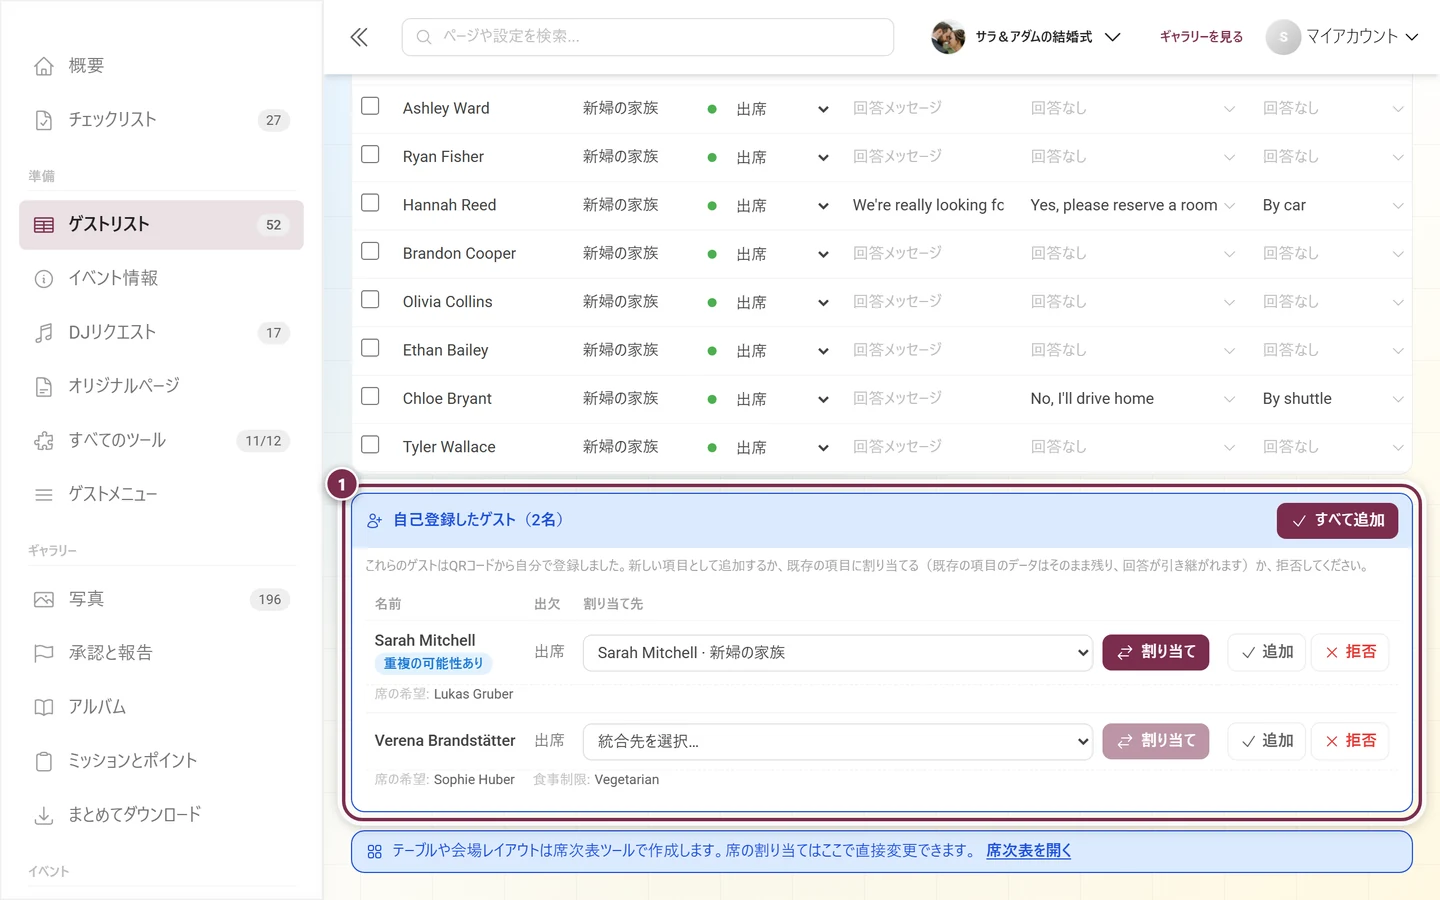Click the DJリクエスト music note icon
The height and width of the screenshot is (900, 1440).
pyautogui.click(x=44, y=333)
